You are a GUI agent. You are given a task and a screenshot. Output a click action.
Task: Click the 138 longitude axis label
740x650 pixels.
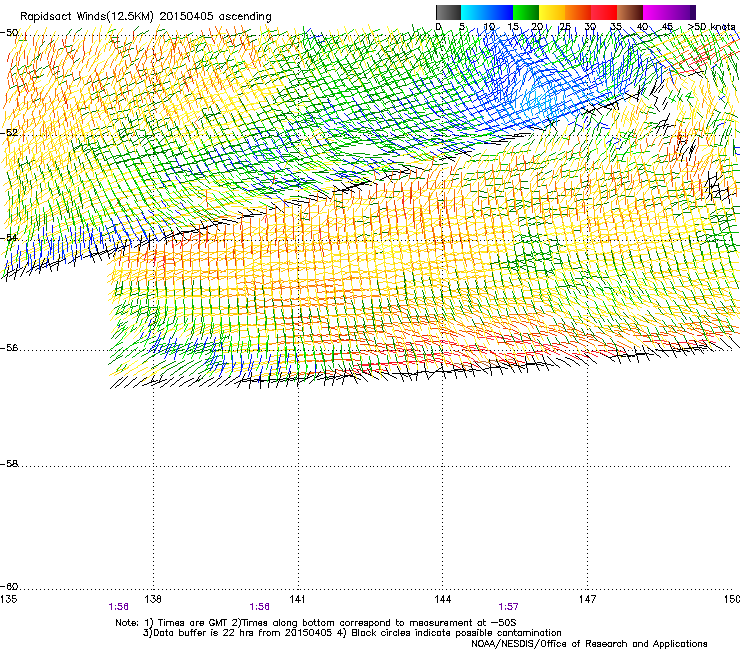153,599
